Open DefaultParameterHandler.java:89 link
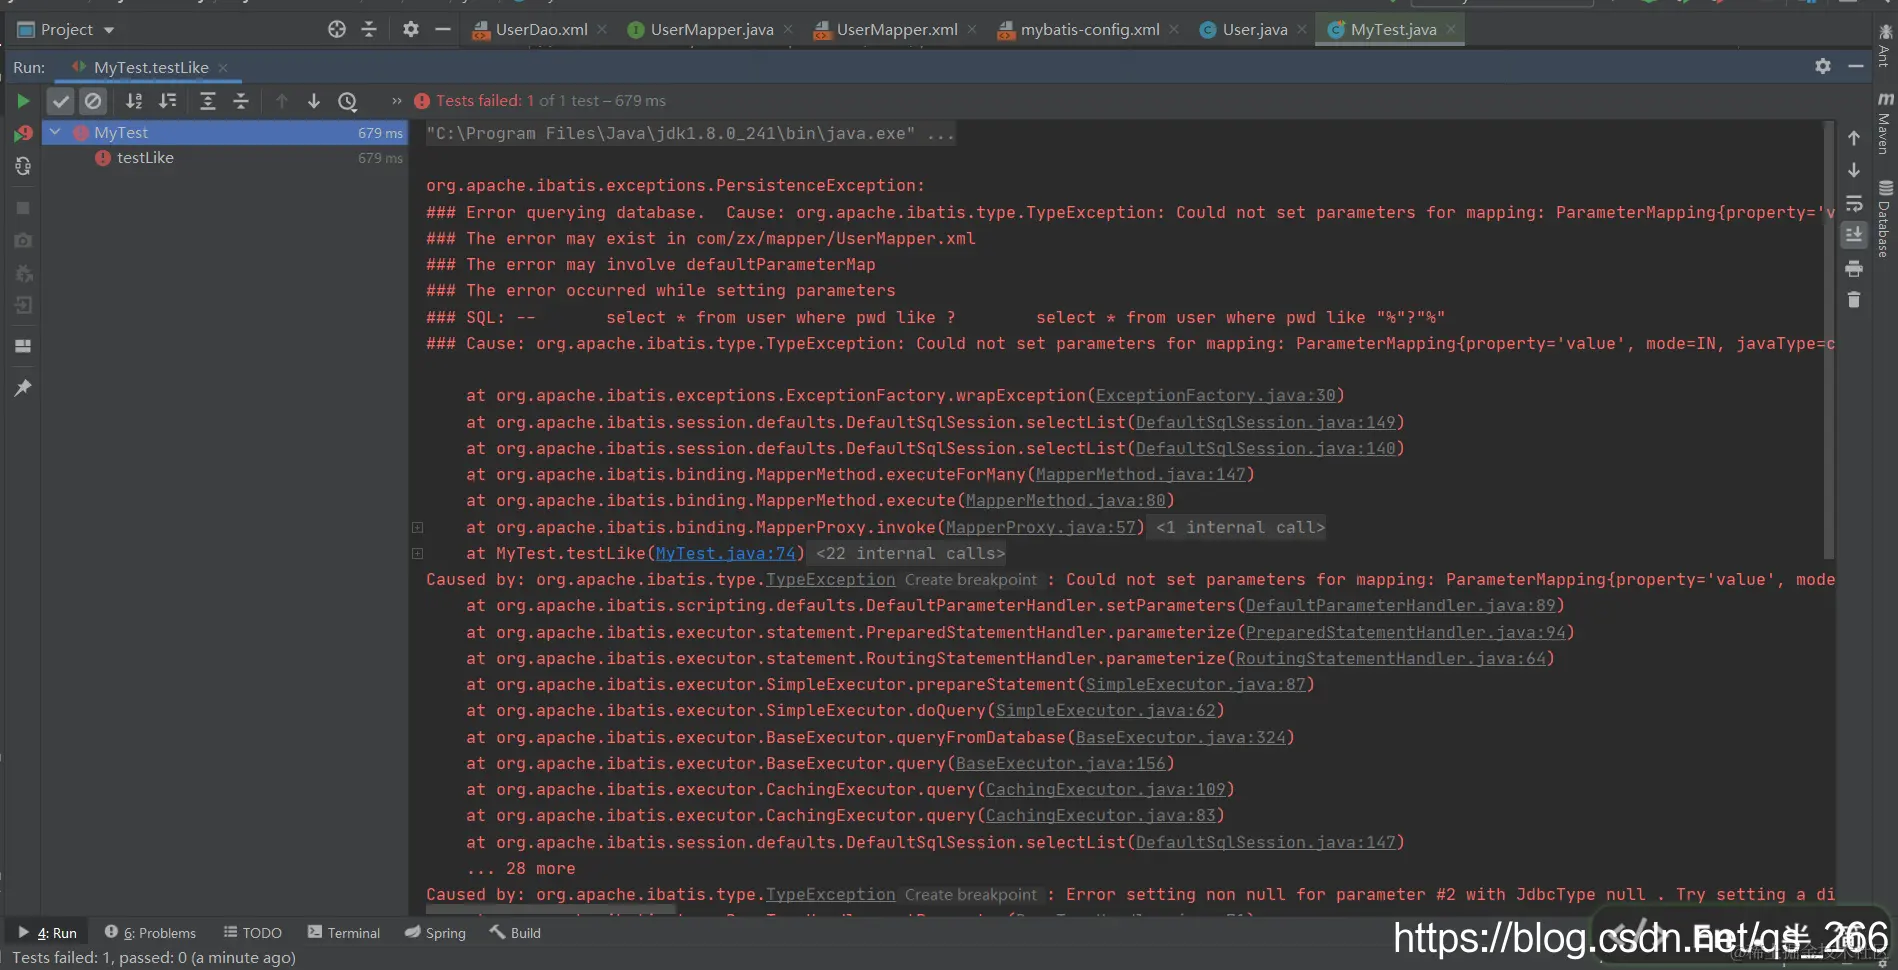This screenshot has height=970, width=1898. pos(1400,605)
